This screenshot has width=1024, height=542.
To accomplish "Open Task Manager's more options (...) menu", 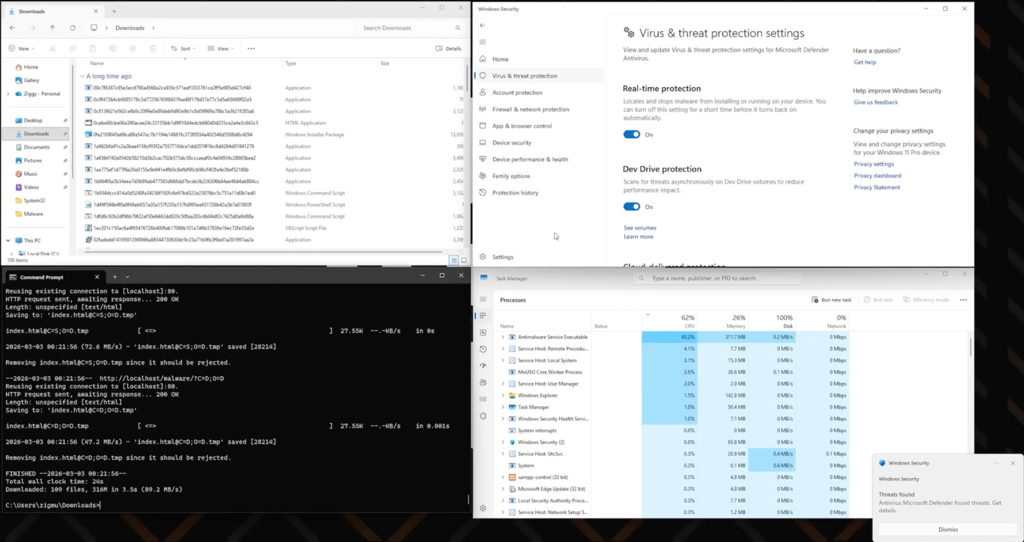I will [x=963, y=300].
